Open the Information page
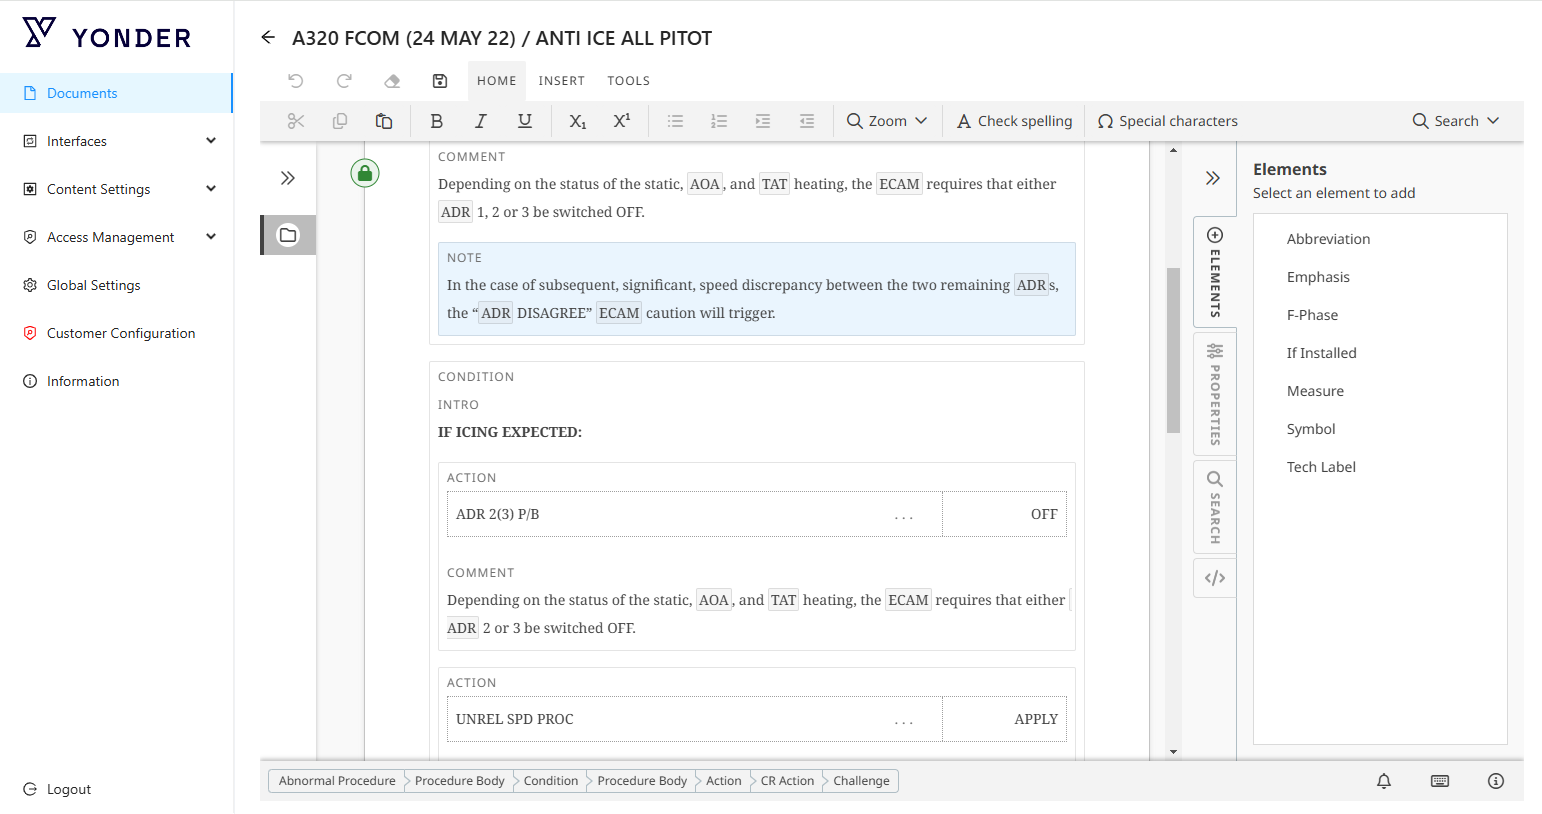The width and height of the screenshot is (1542, 814). click(x=116, y=381)
